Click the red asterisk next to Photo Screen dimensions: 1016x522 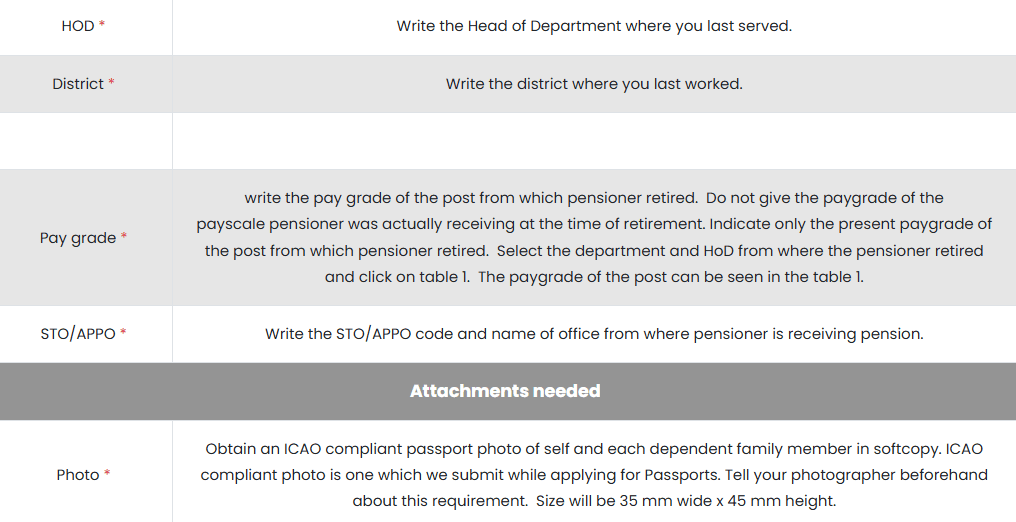pos(107,475)
